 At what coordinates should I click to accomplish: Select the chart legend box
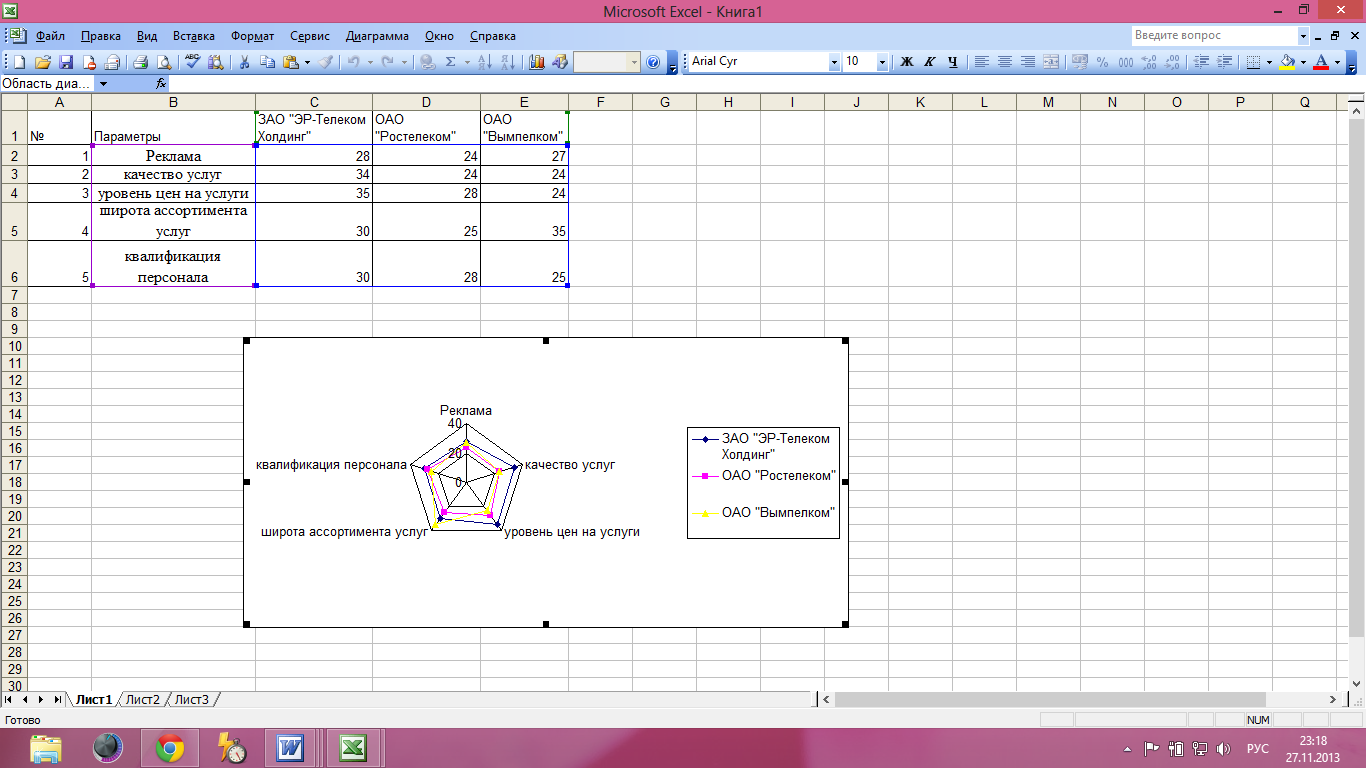pyautogui.click(x=763, y=482)
